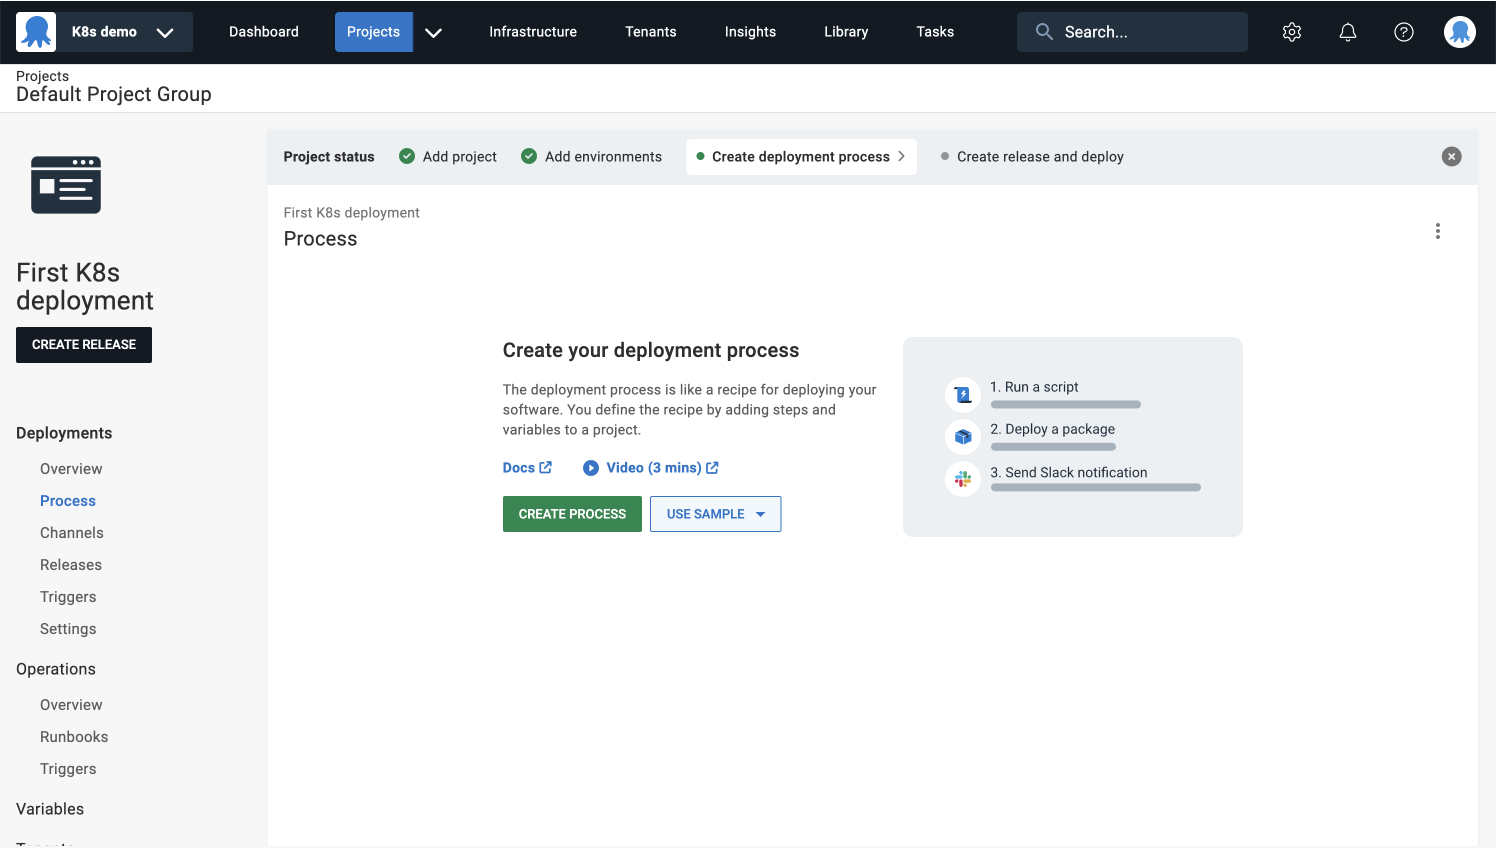Click the Add project completed checkmark
This screenshot has width=1496, height=848.
(x=407, y=156)
